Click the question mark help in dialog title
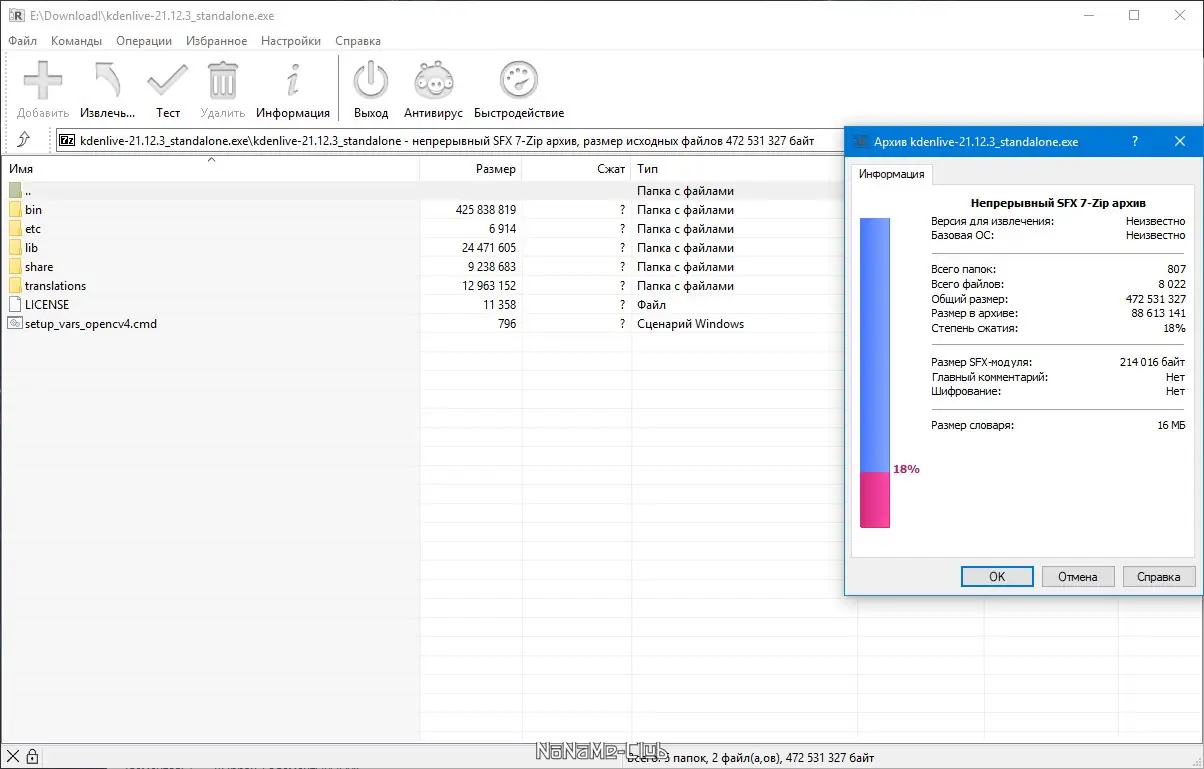This screenshot has width=1204, height=769. (1135, 142)
